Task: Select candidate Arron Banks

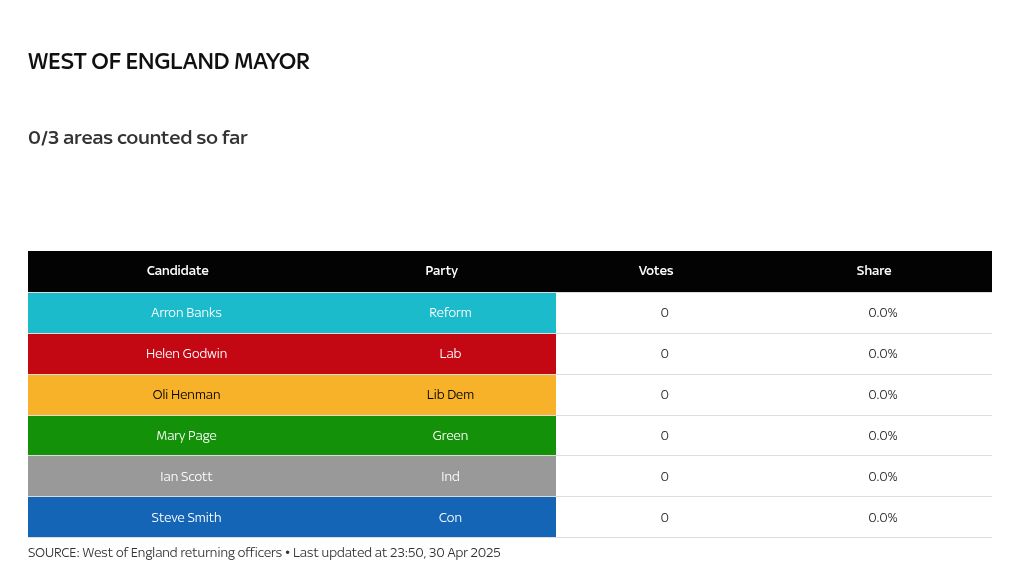Action: coord(186,313)
